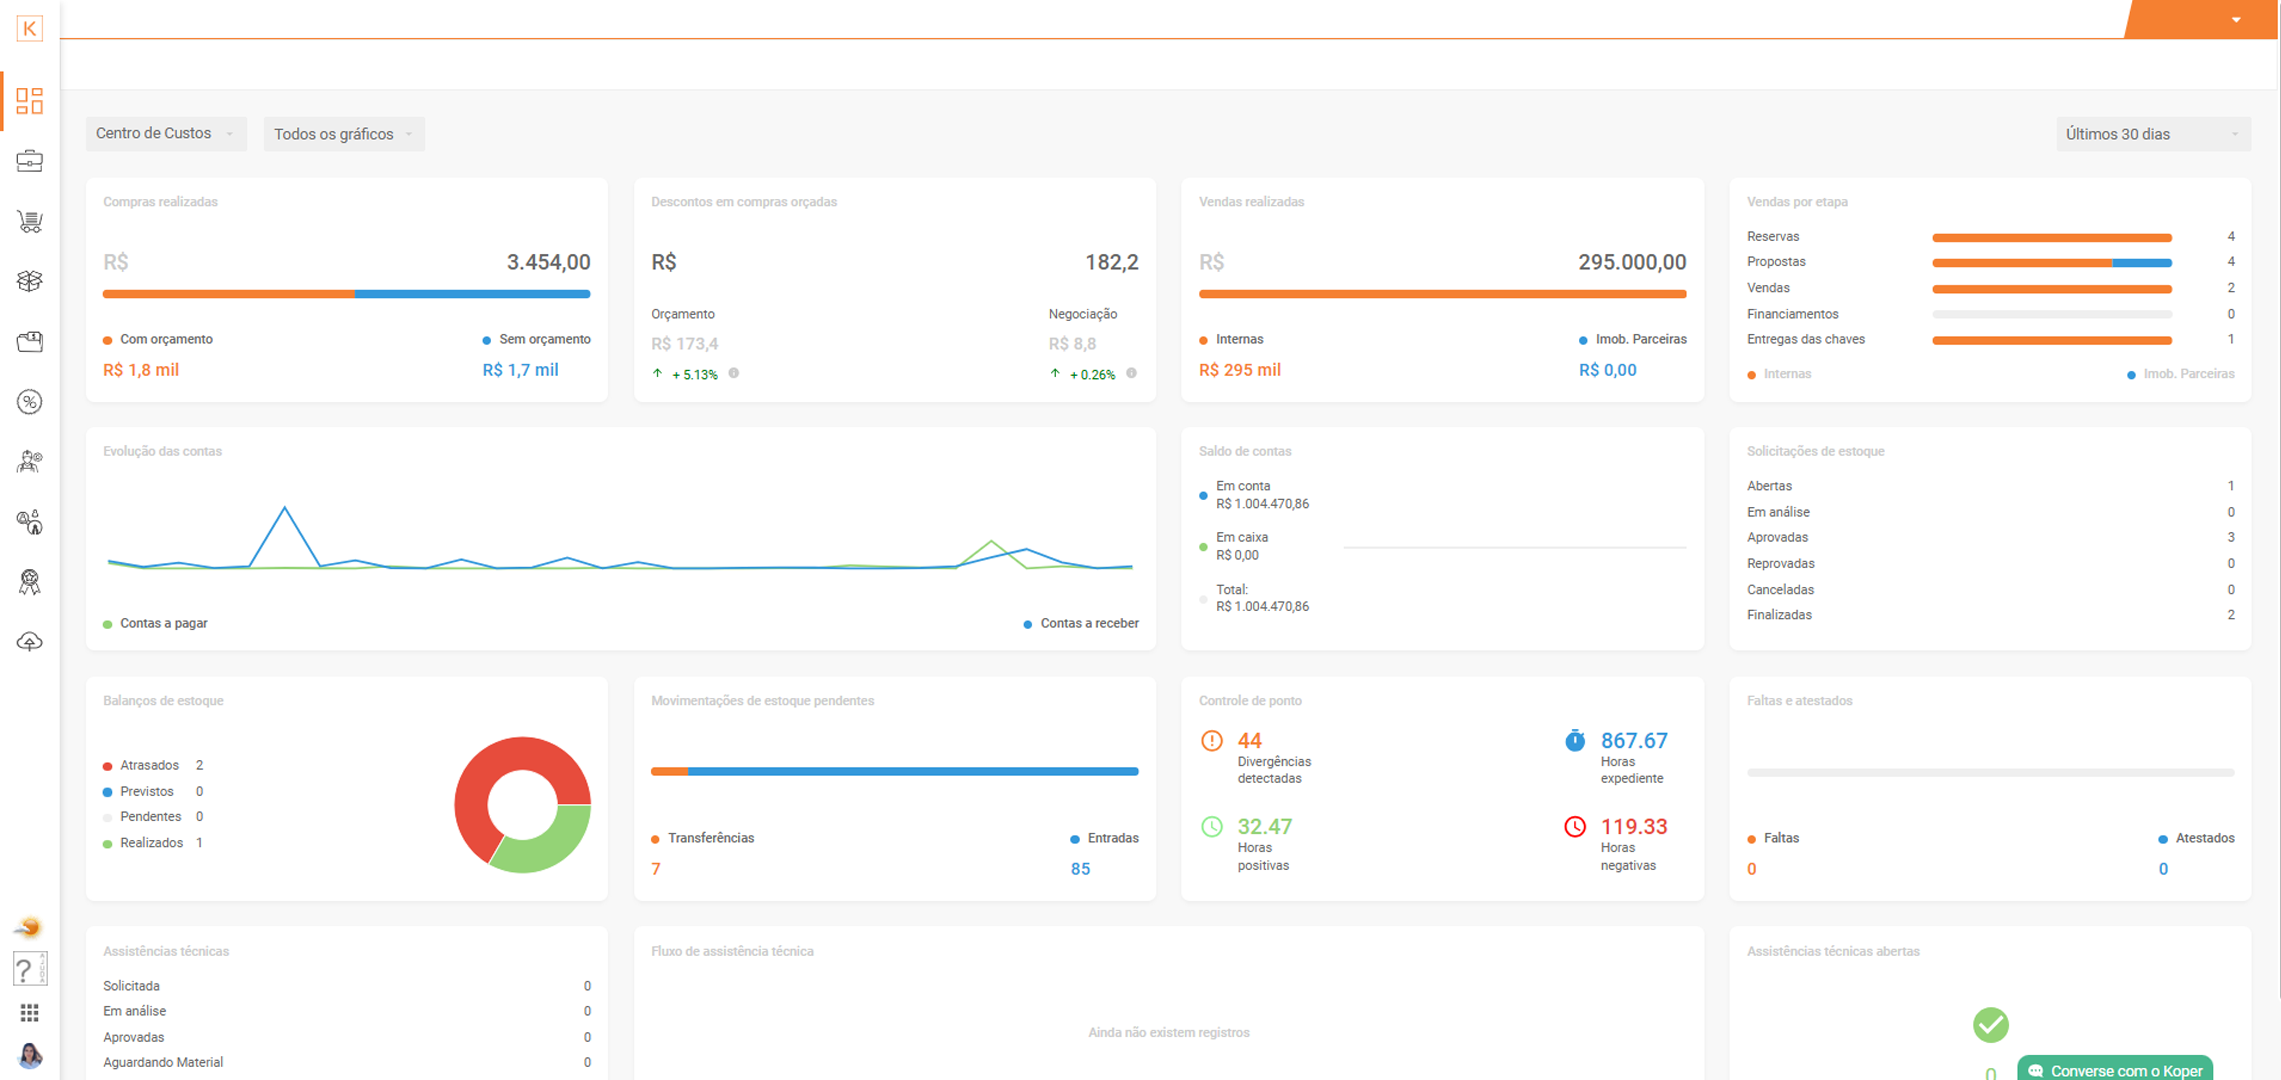The image size is (2281, 1080).
Task: Open the shopping cart purchases icon
Action: pos(29,221)
